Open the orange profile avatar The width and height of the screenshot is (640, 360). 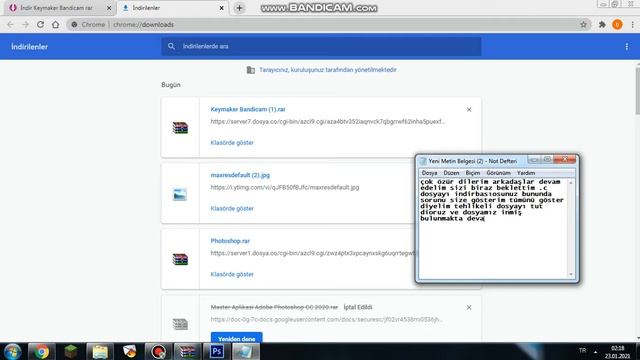coord(617,24)
